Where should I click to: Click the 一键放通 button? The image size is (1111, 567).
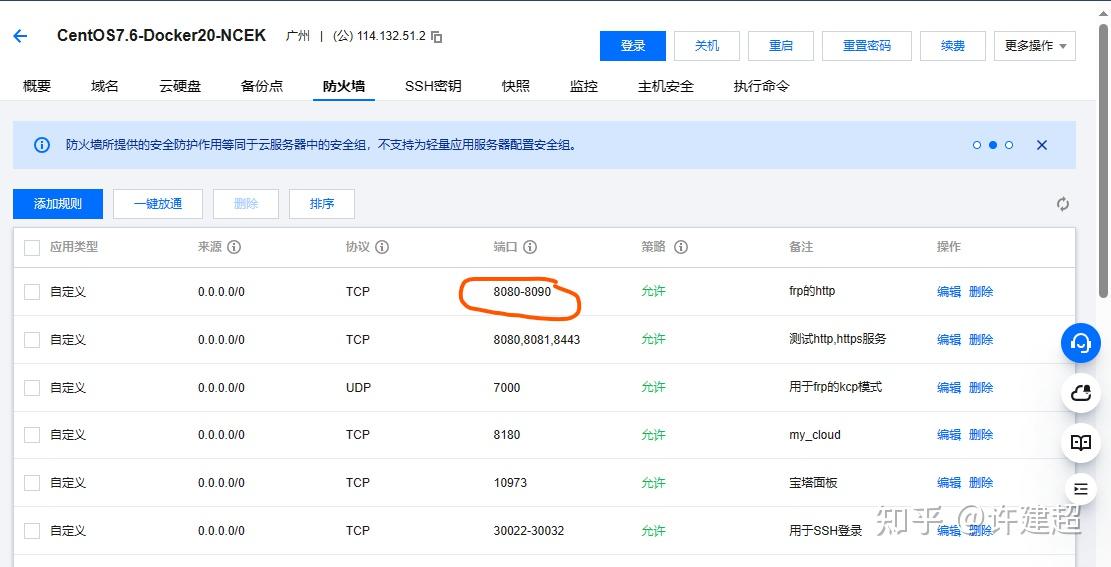(x=158, y=204)
